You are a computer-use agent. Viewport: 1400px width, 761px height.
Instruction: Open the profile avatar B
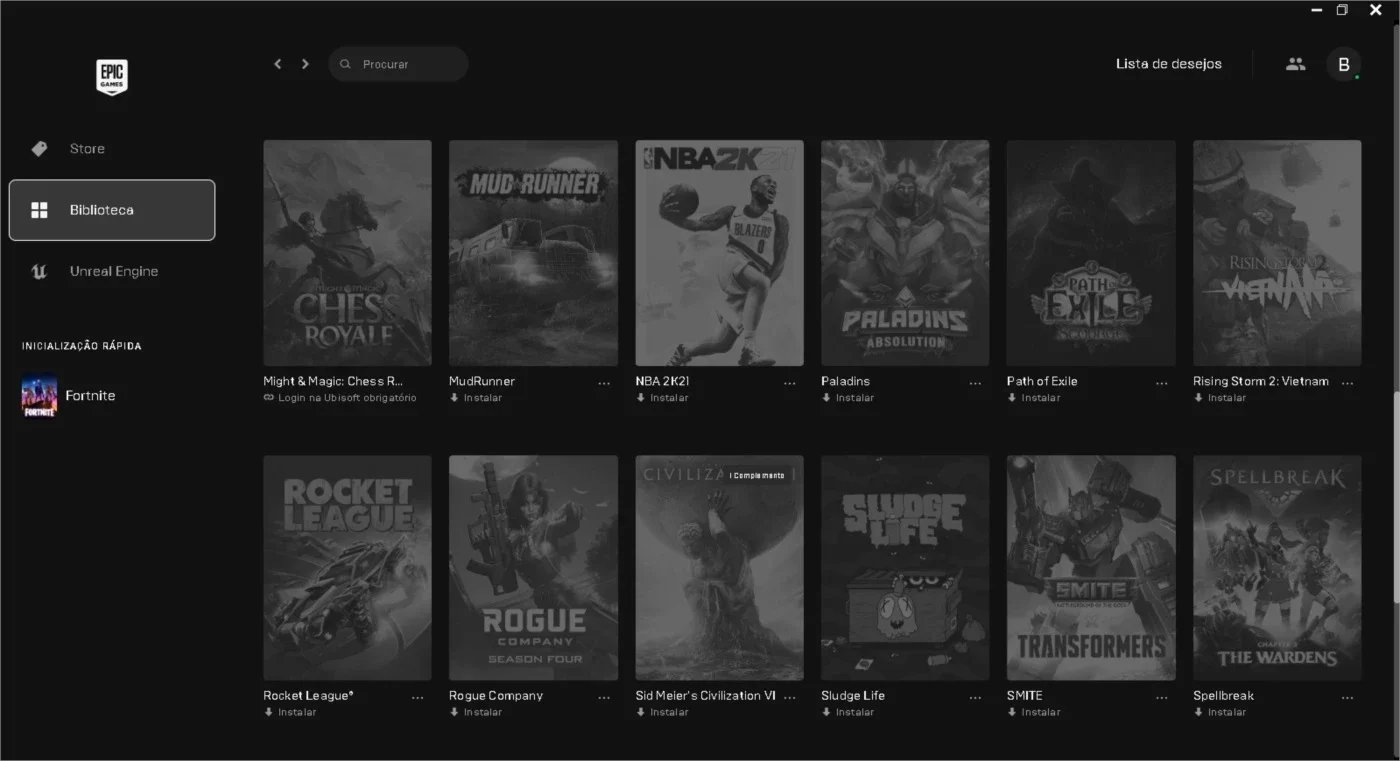click(x=1343, y=64)
